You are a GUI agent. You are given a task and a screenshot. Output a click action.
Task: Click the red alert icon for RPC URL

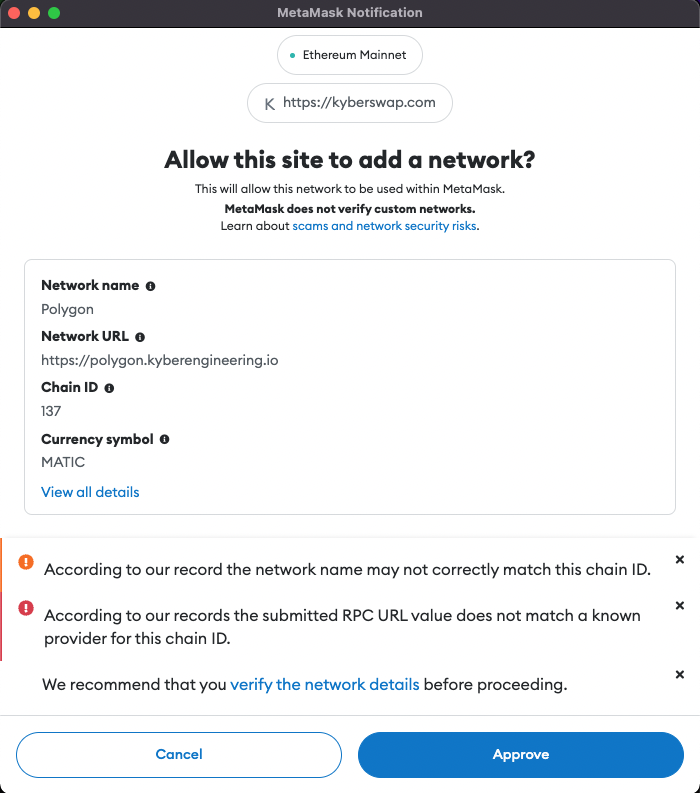[x=26, y=608]
